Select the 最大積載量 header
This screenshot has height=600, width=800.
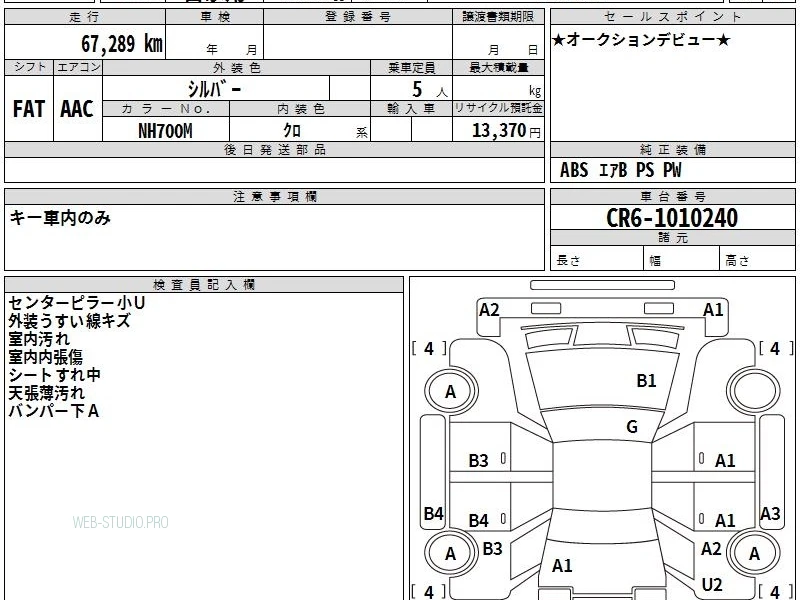[498, 67]
